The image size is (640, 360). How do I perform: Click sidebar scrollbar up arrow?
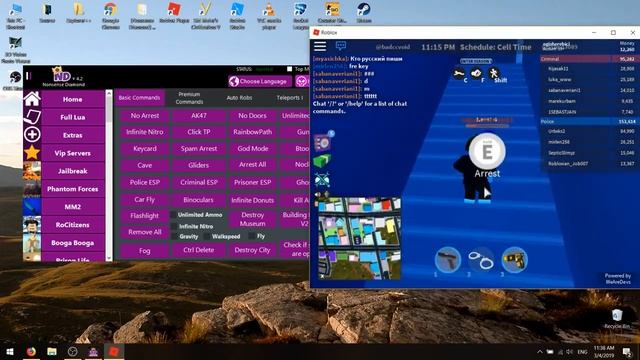point(109,93)
